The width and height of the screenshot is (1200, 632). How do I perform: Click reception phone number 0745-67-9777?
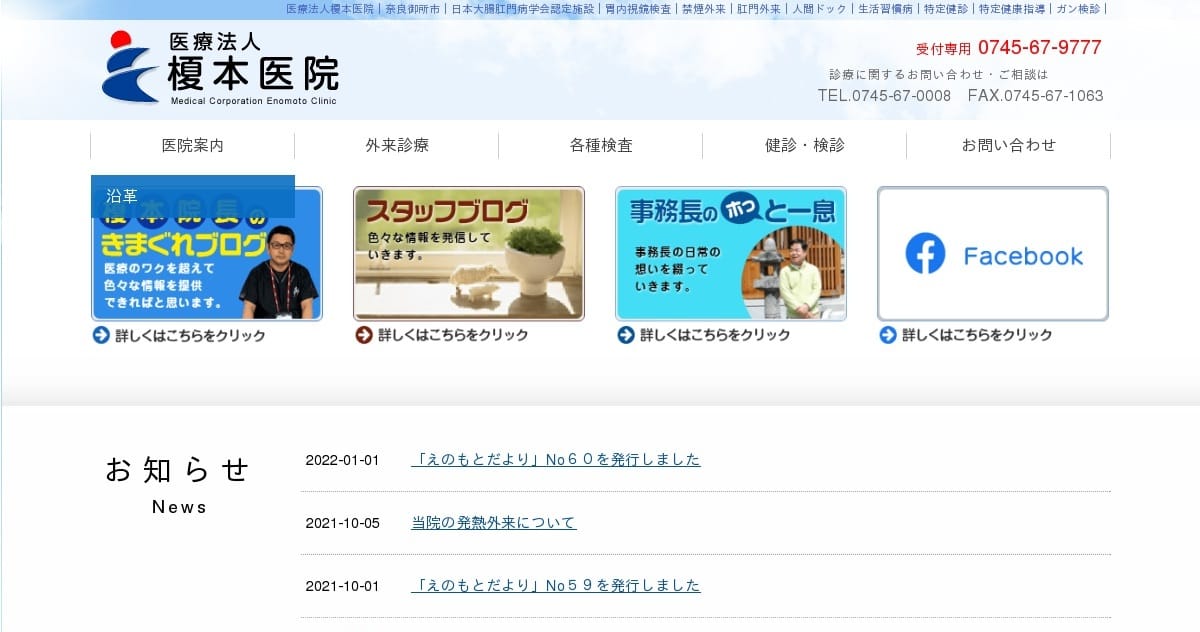(x=1039, y=47)
